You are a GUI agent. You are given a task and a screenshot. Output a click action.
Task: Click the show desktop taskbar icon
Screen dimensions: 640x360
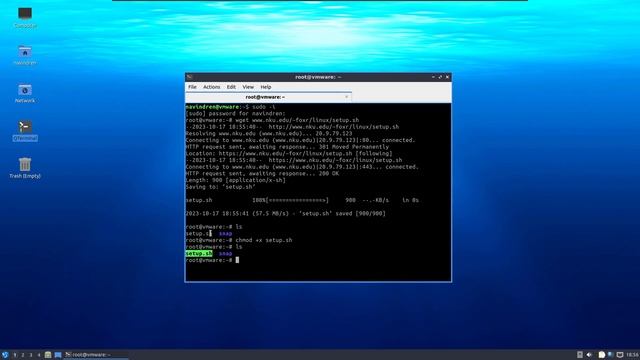click(x=58, y=355)
